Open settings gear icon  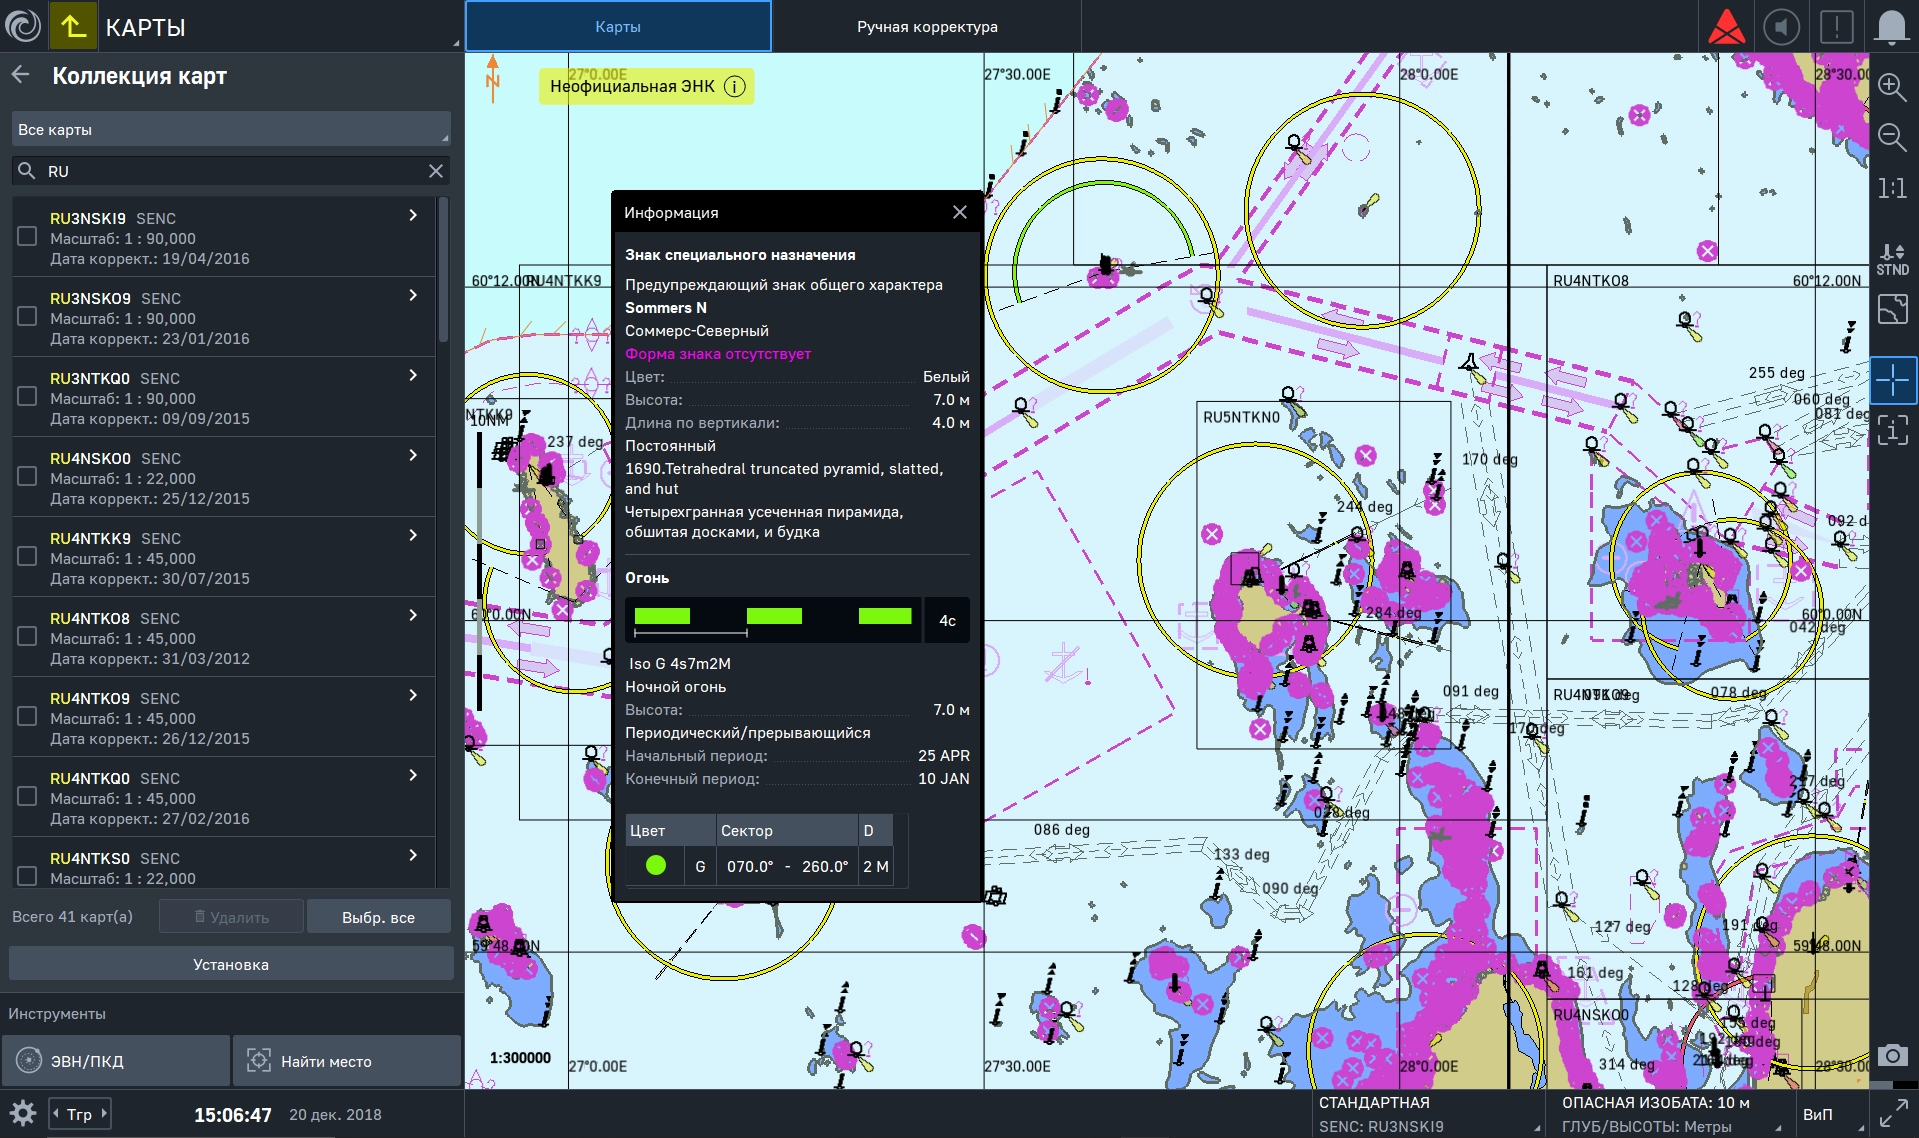23,1113
